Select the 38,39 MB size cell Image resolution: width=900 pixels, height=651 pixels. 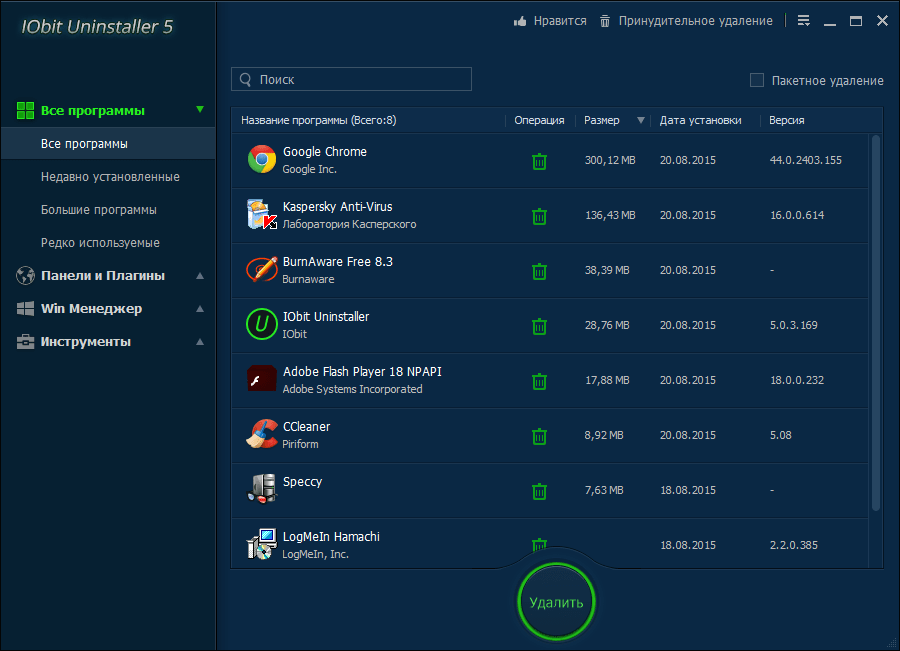pos(607,270)
